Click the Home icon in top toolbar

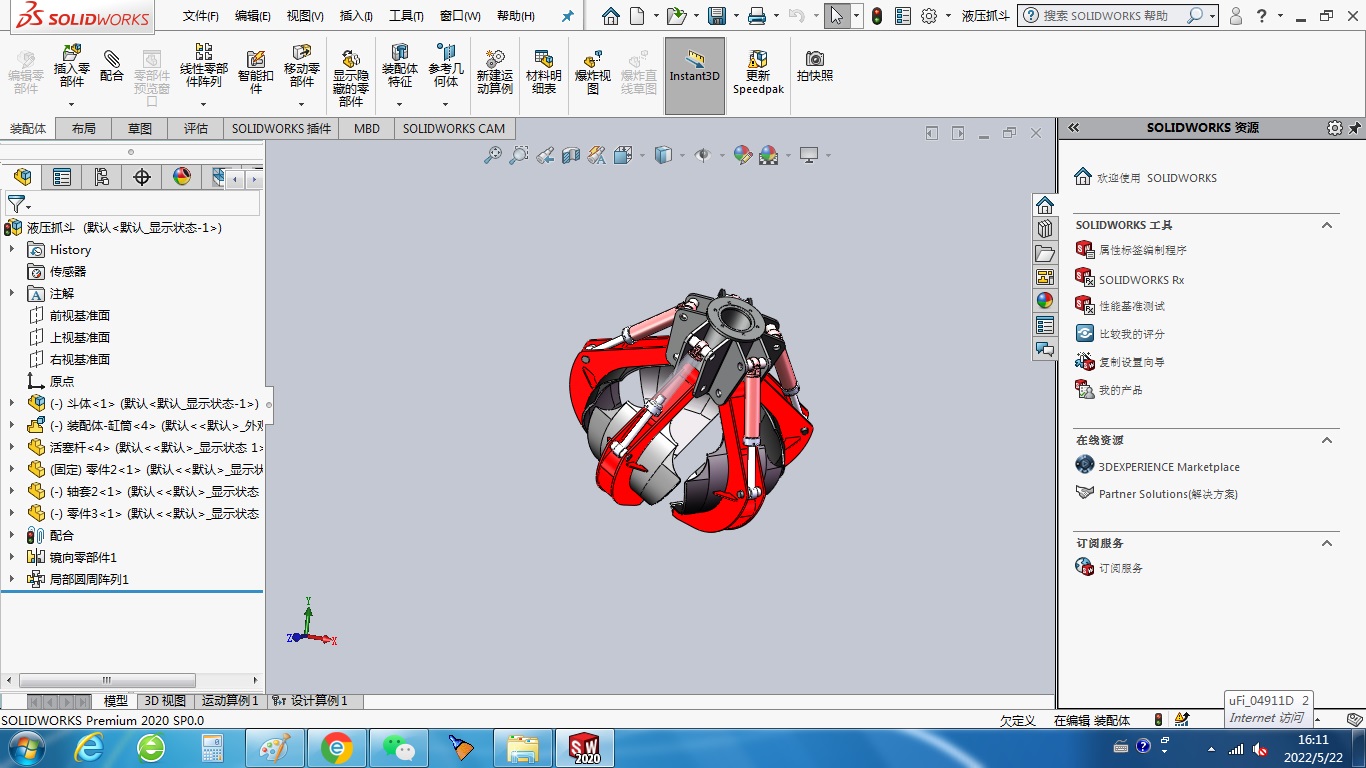point(611,16)
